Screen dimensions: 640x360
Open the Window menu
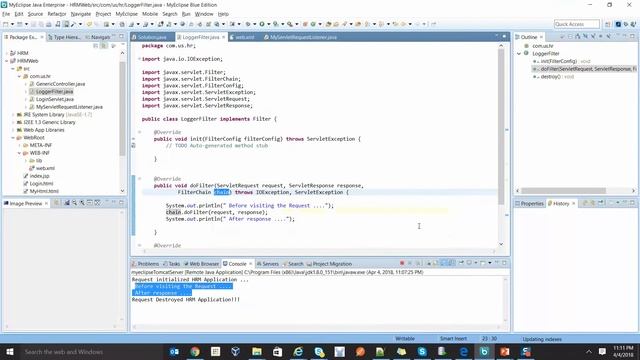click(x=204, y=14)
